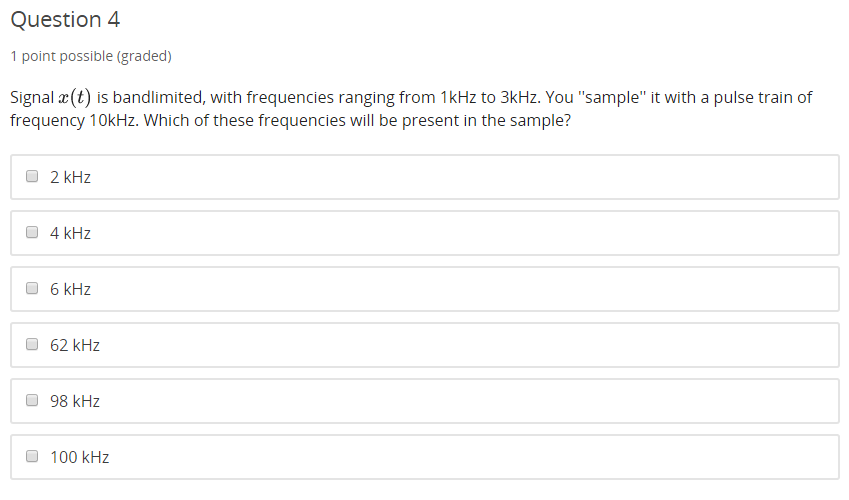Mark the 98 kHz checkbox
This screenshot has width=849, height=500.
click(32, 401)
